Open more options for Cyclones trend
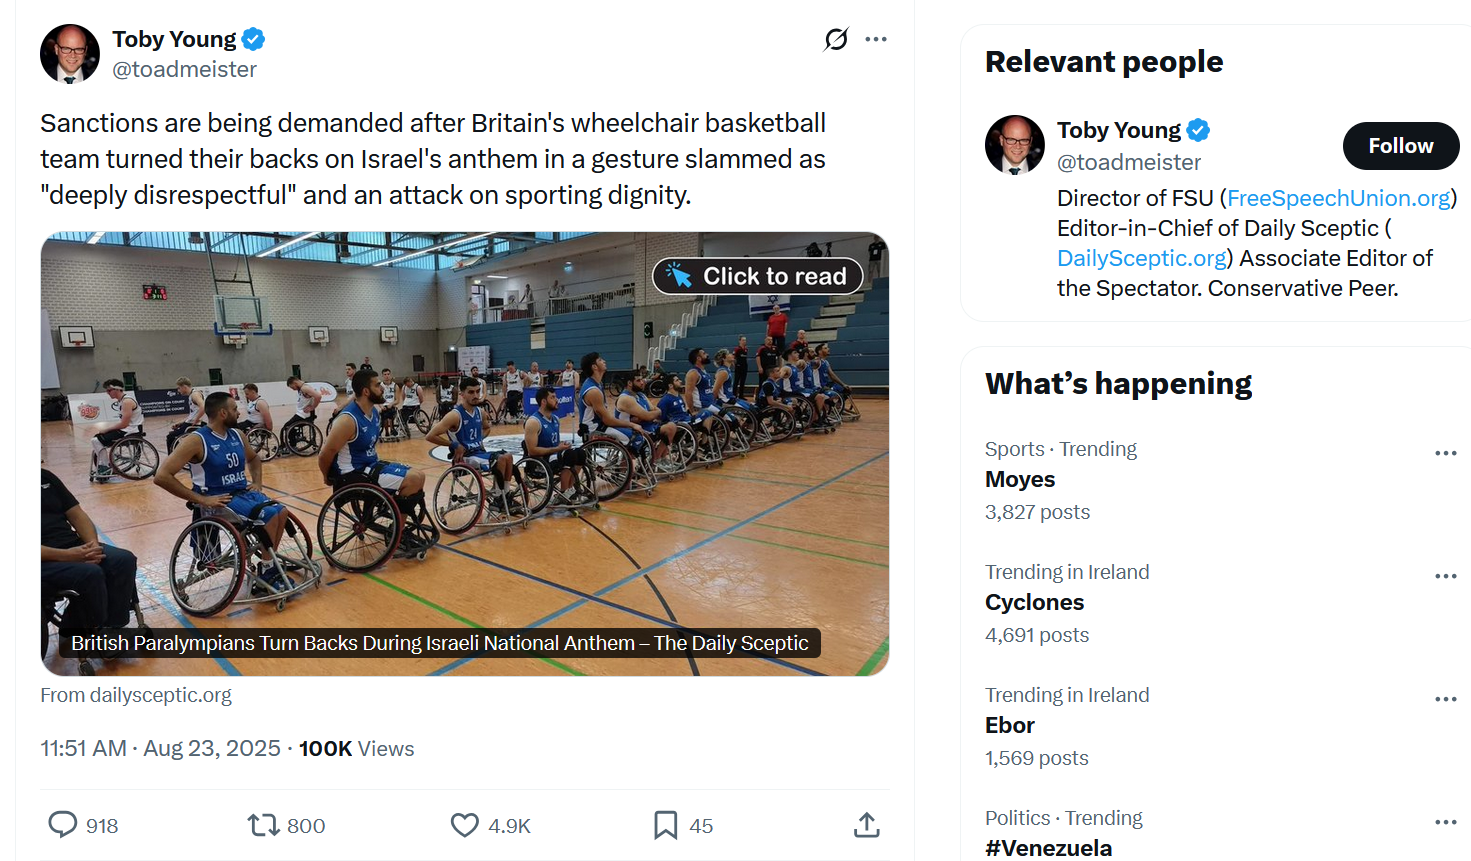The height and width of the screenshot is (861, 1471). pos(1445,576)
